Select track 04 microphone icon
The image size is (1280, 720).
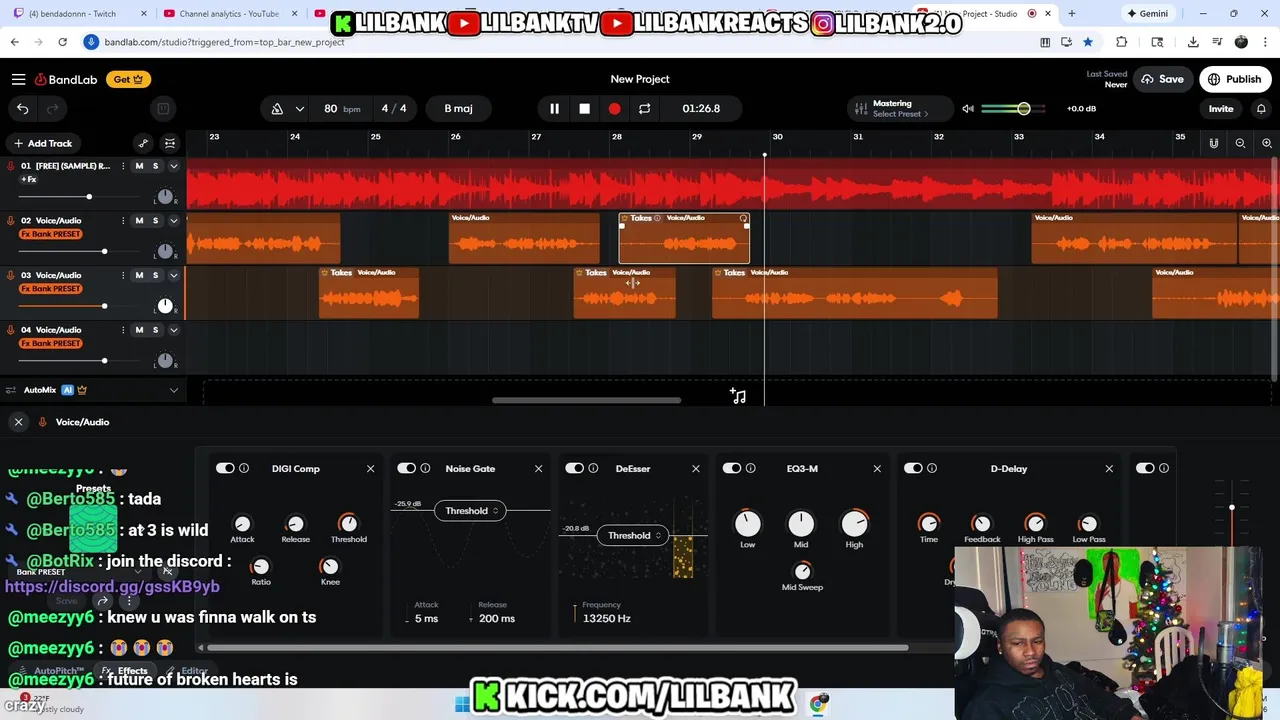(11, 330)
